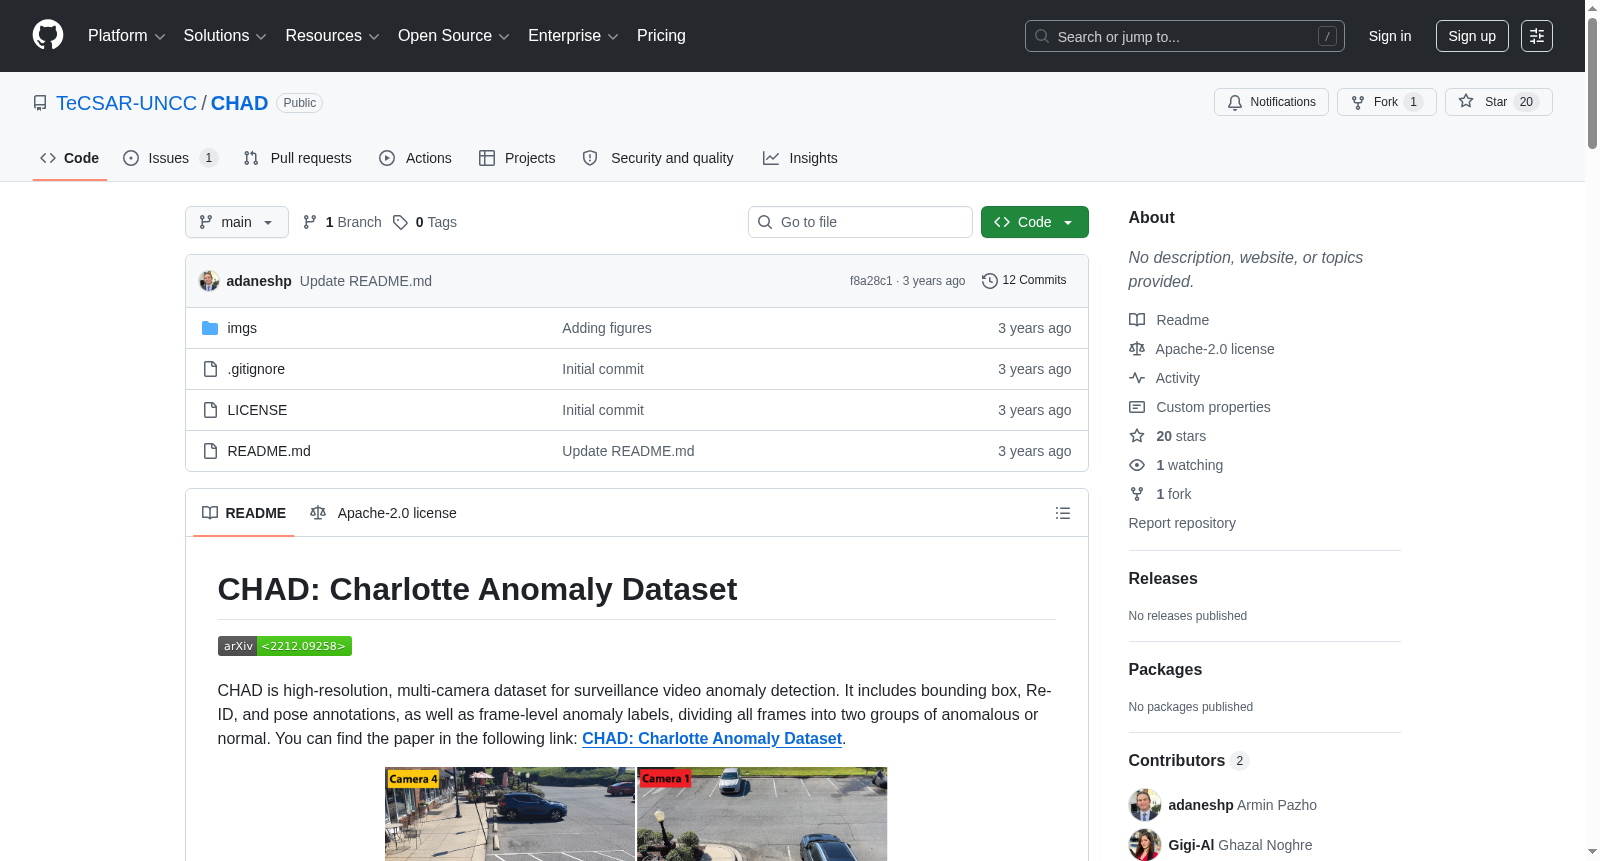The image size is (1600, 861).
Task: Select the README tab in file viewer
Action: (244, 513)
